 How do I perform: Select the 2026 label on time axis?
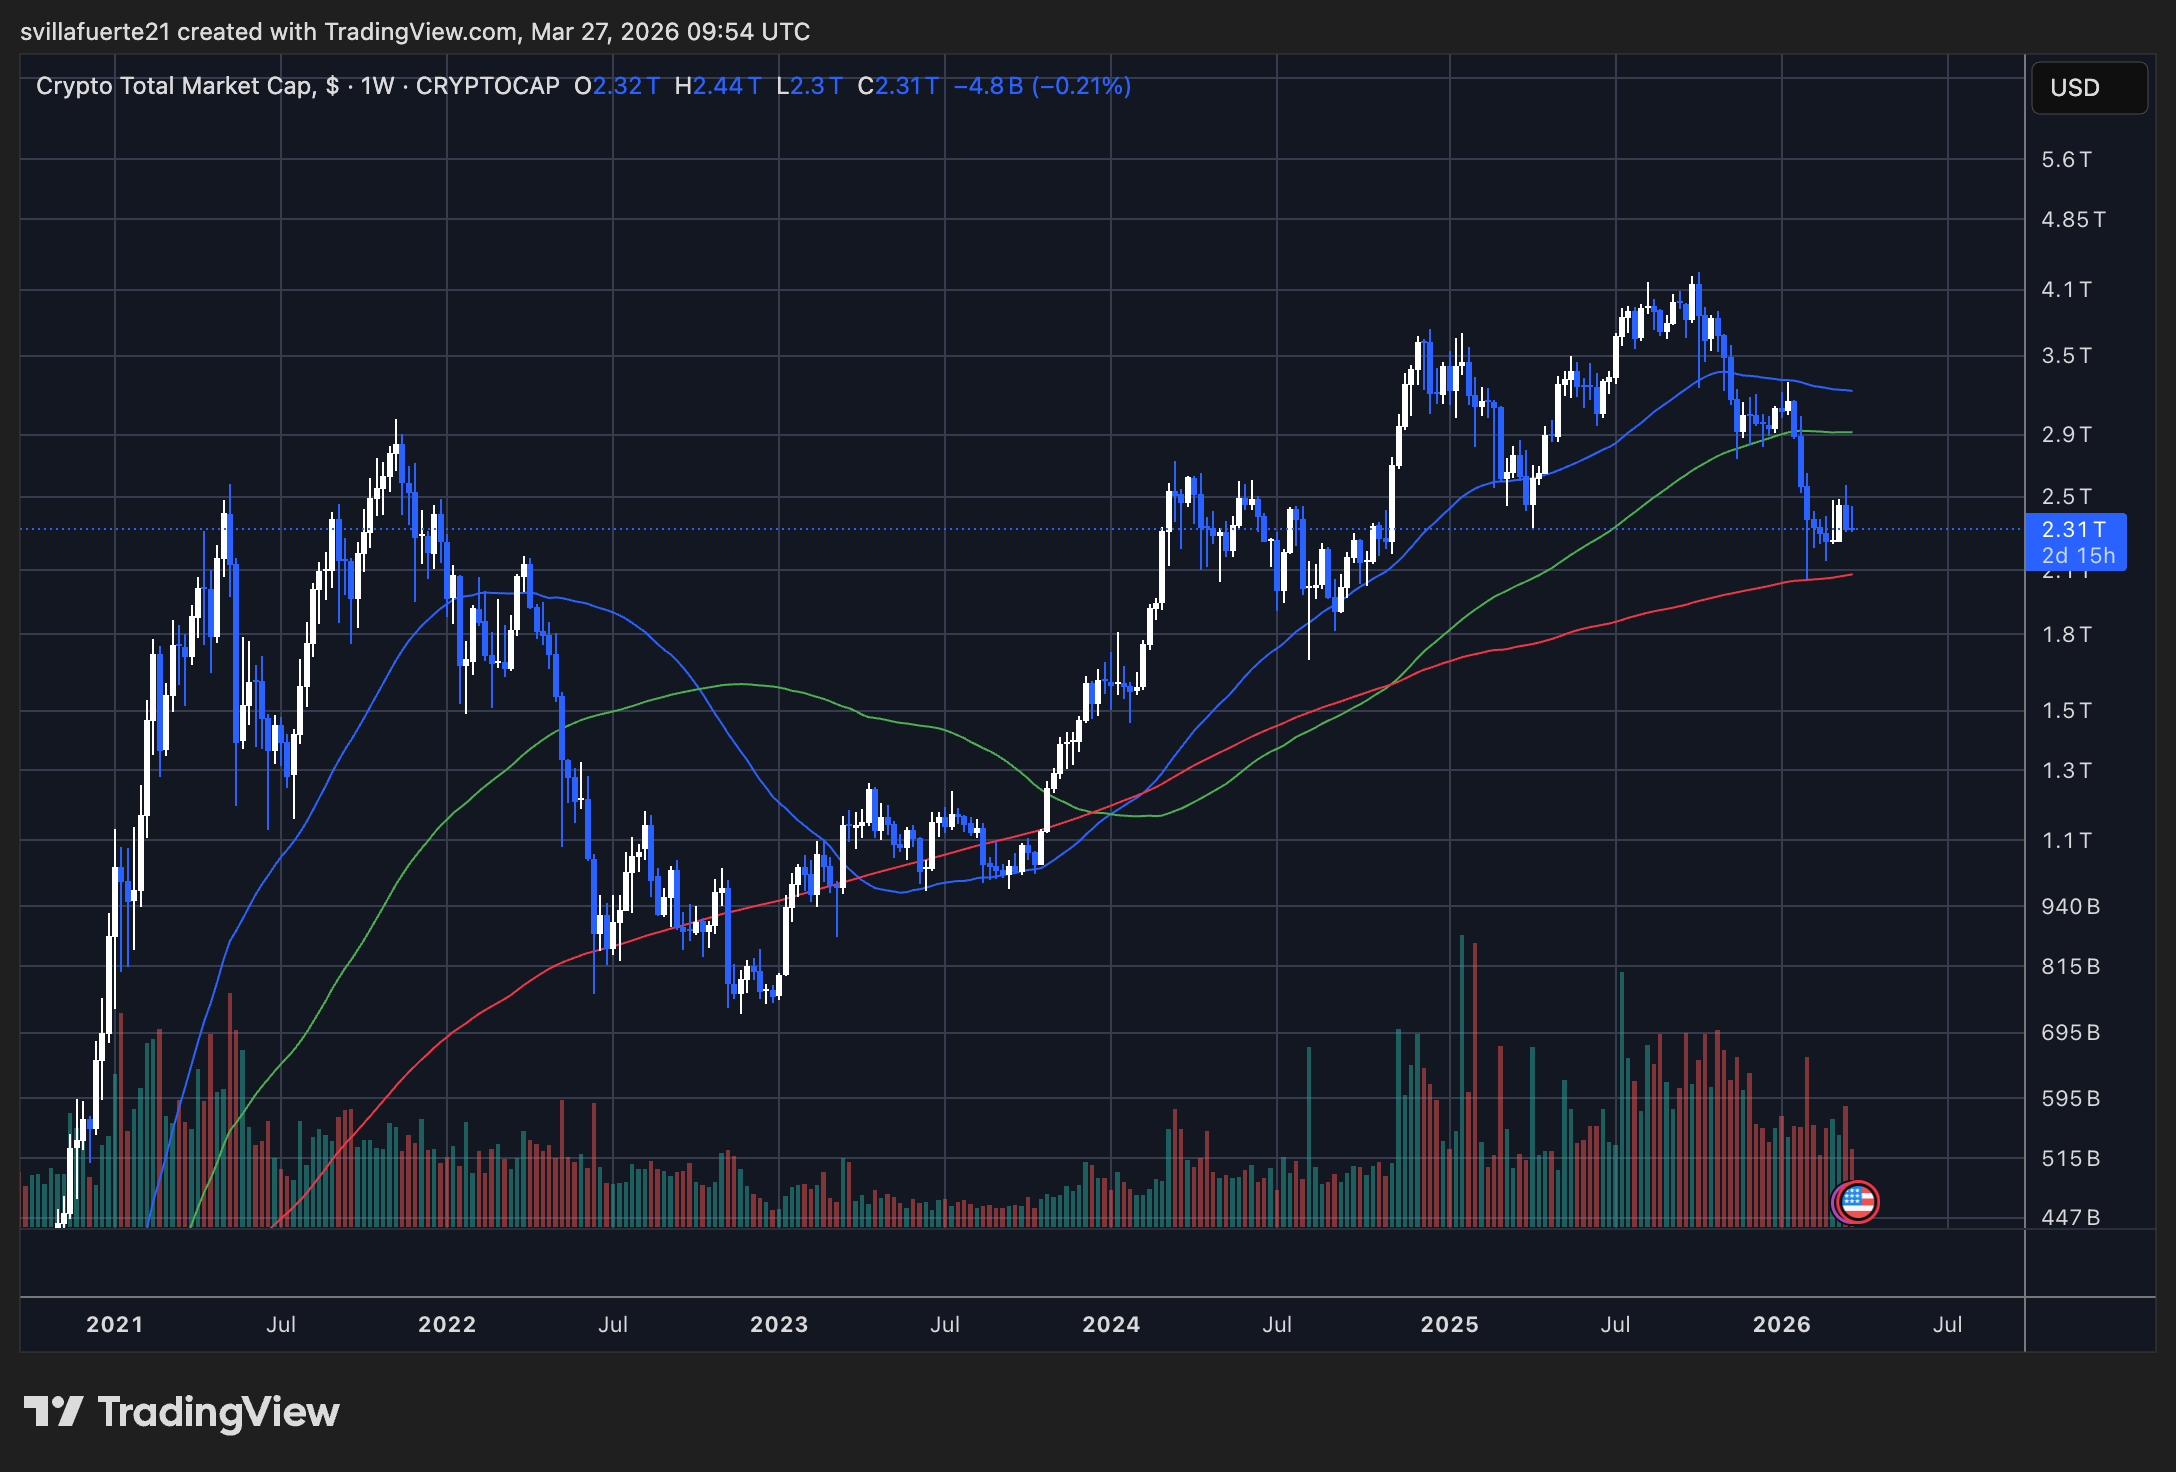point(1782,1324)
